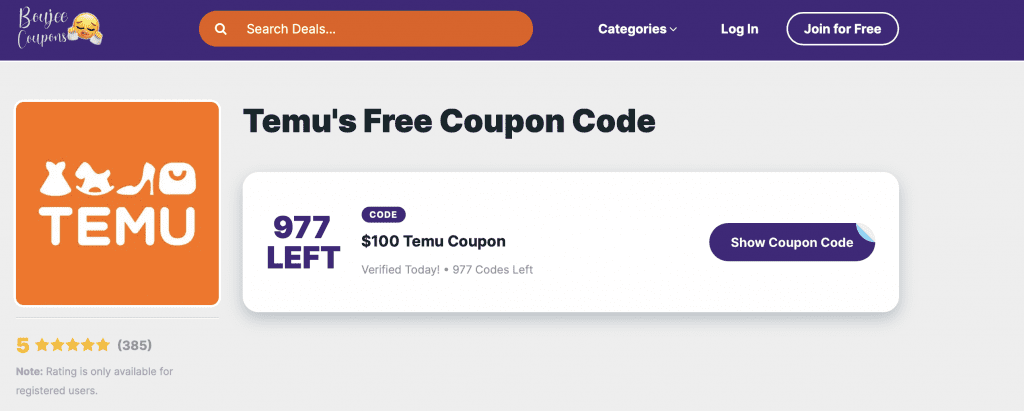Click Show Coupon Code button
The height and width of the screenshot is (411, 1024).
[792, 242]
